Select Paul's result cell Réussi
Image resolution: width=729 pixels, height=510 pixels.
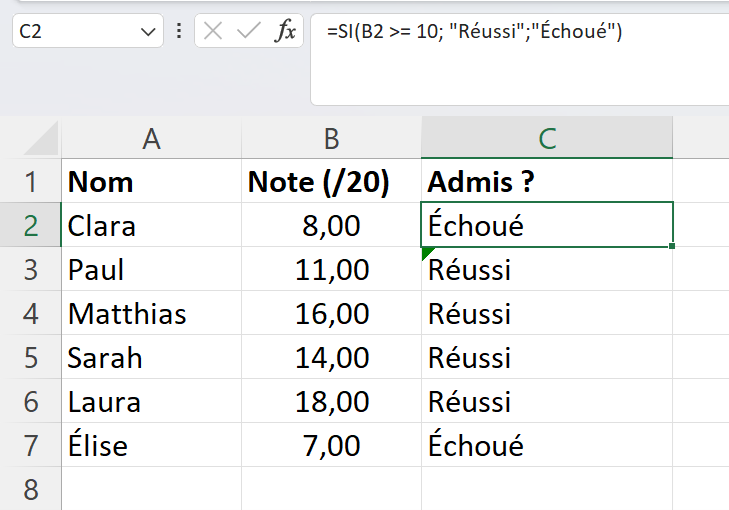click(547, 269)
